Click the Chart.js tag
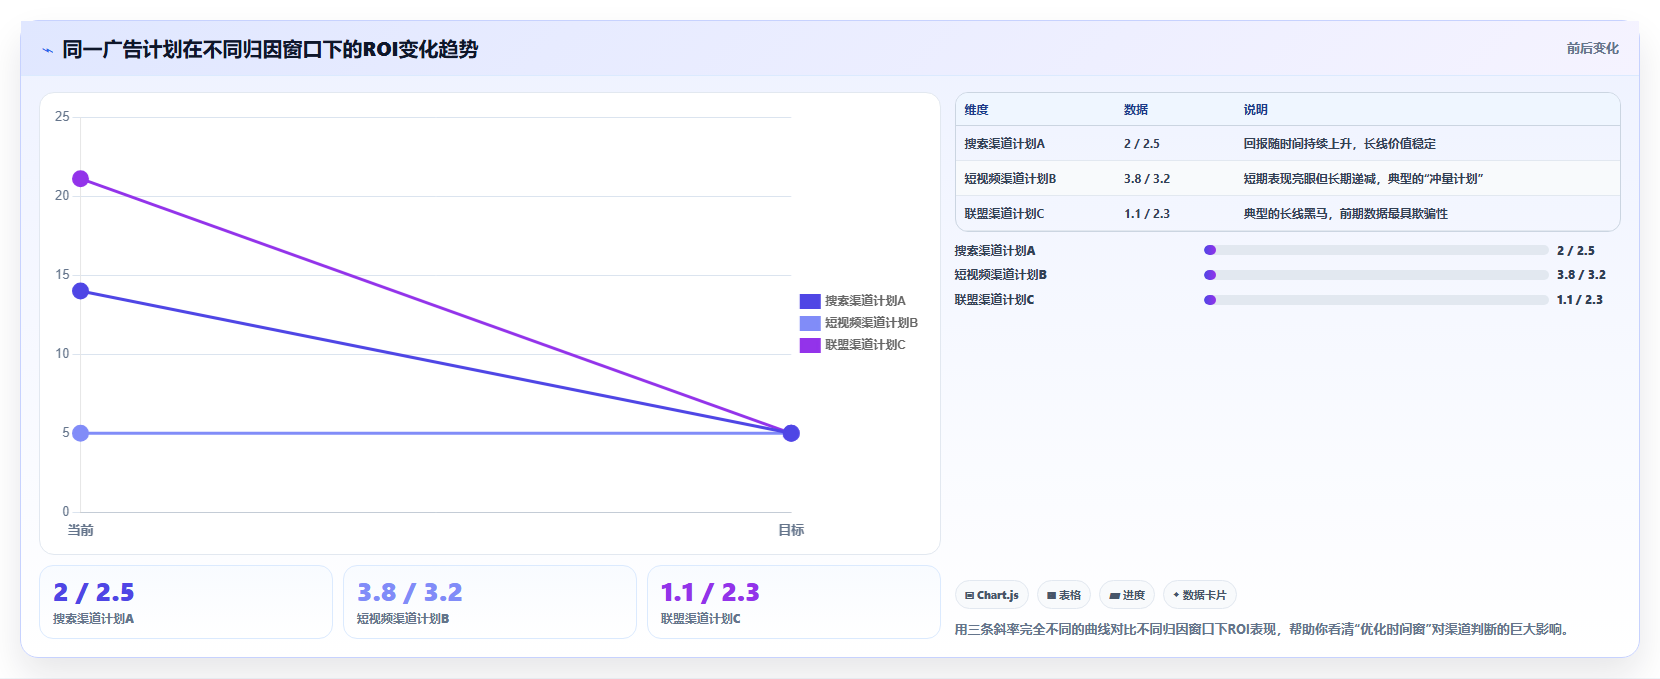The height and width of the screenshot is (679, 1660). [x=992, y=595]
